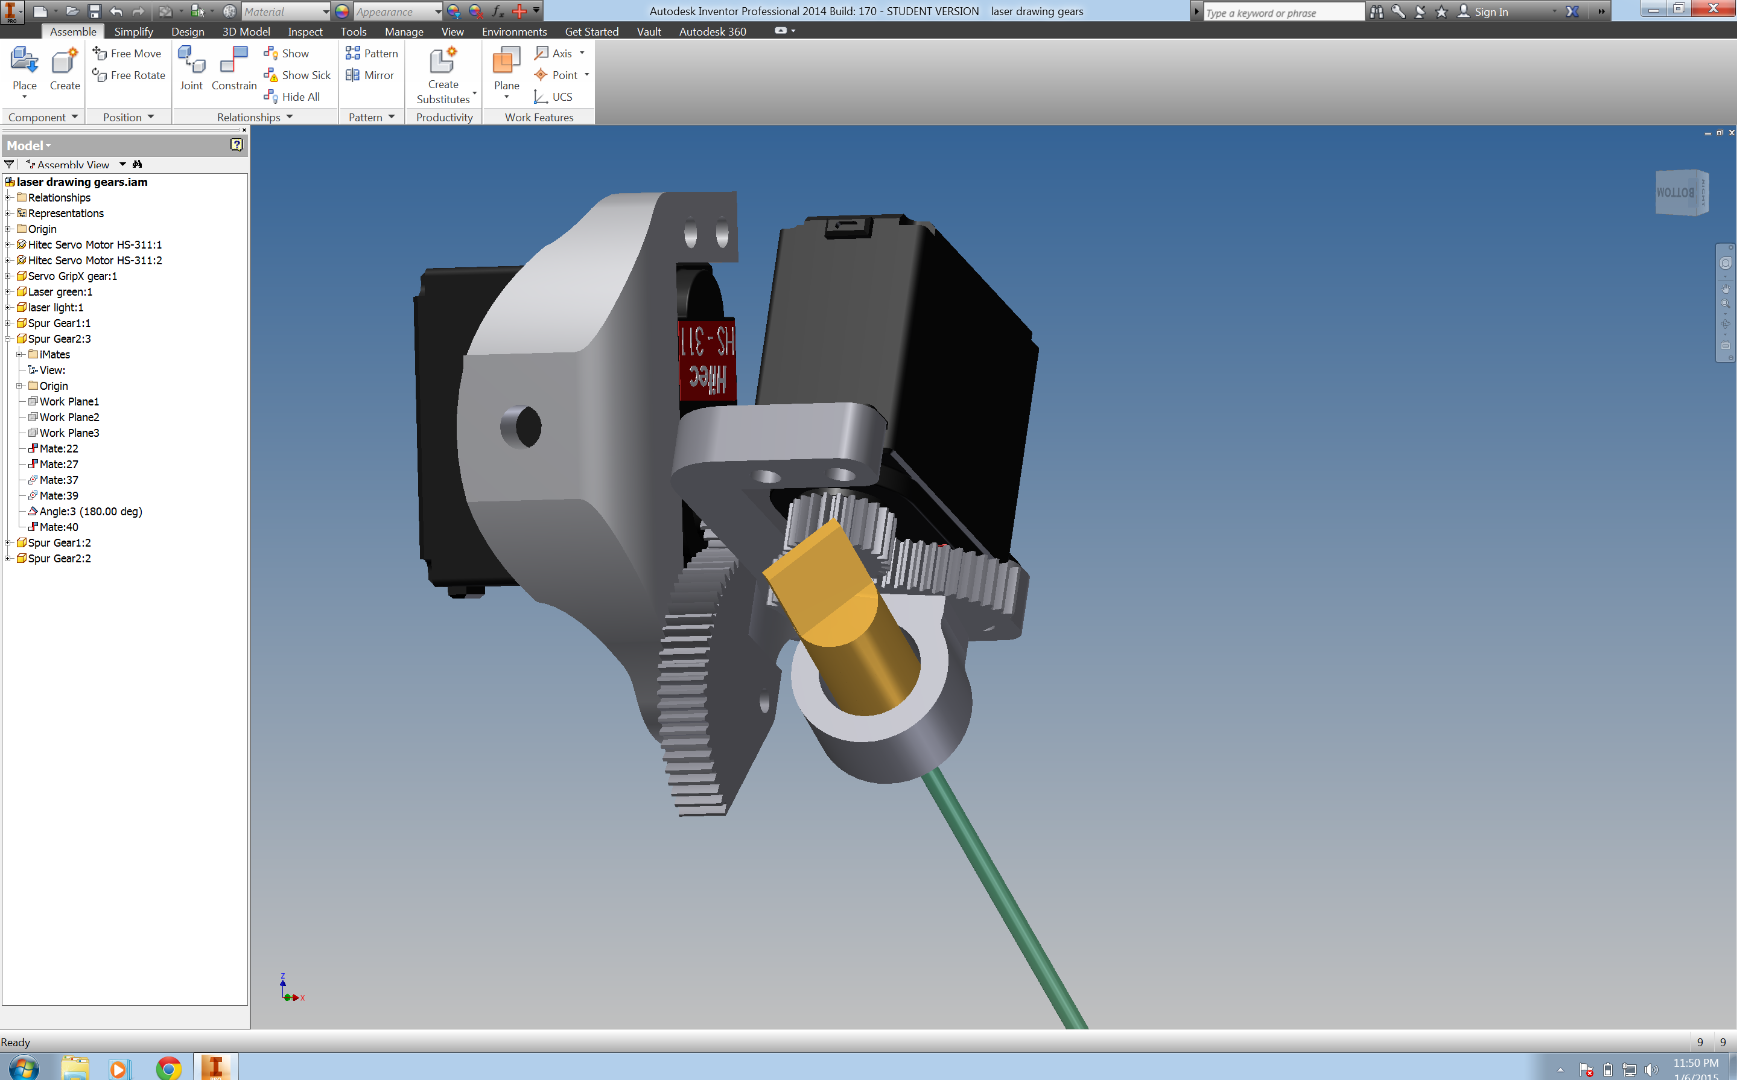Activate the Free Rotate tool
The width and height of the screenshot is (1737, 1080).
pos(129,75)
